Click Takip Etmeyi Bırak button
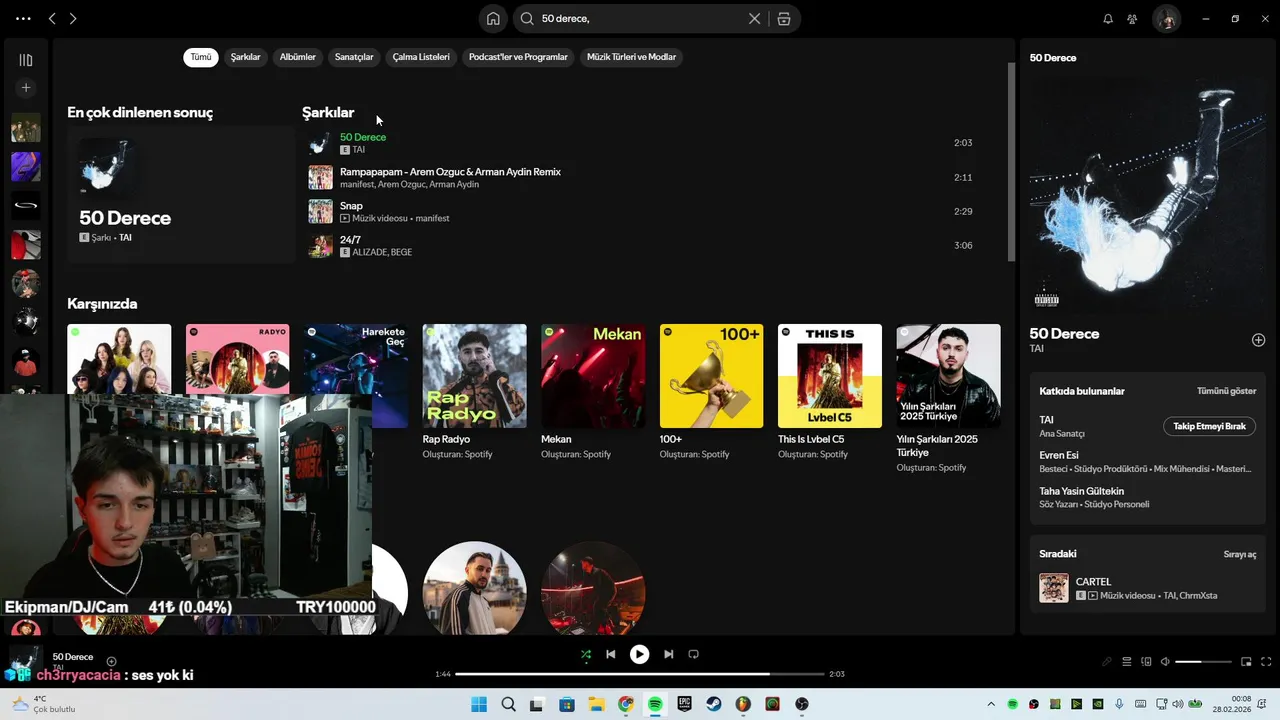 pyautogui.click(x=1209, y=426)
